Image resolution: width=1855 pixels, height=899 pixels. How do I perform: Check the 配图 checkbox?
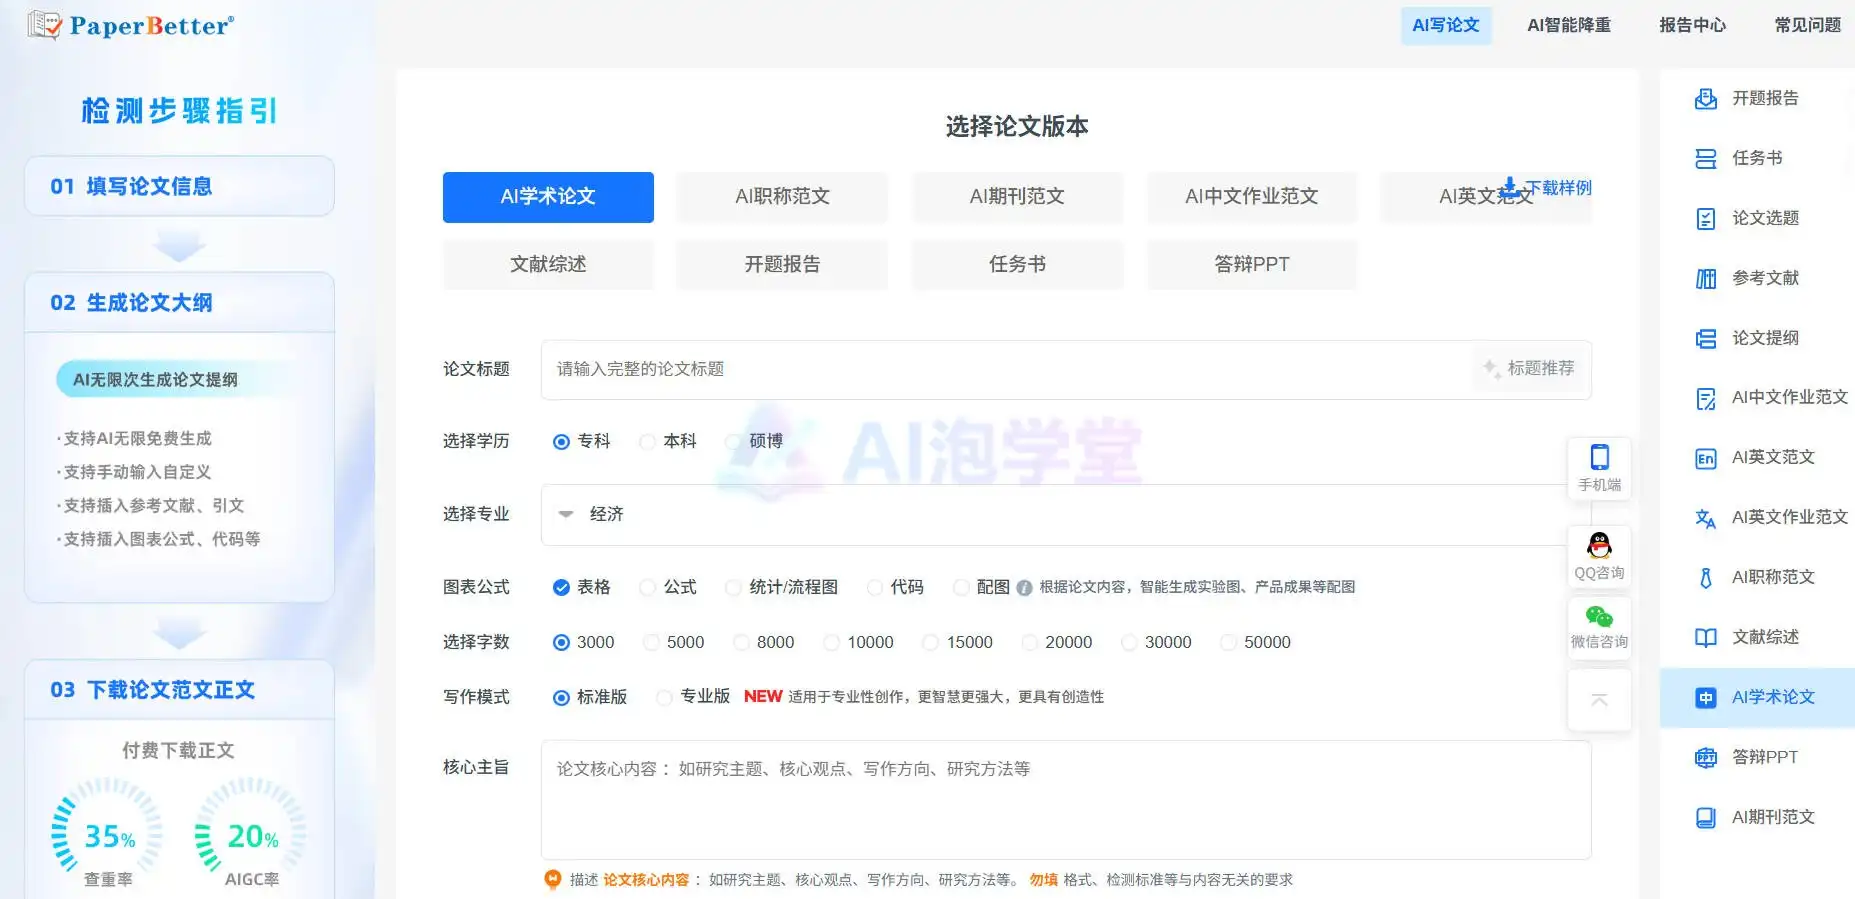(961, 588)
